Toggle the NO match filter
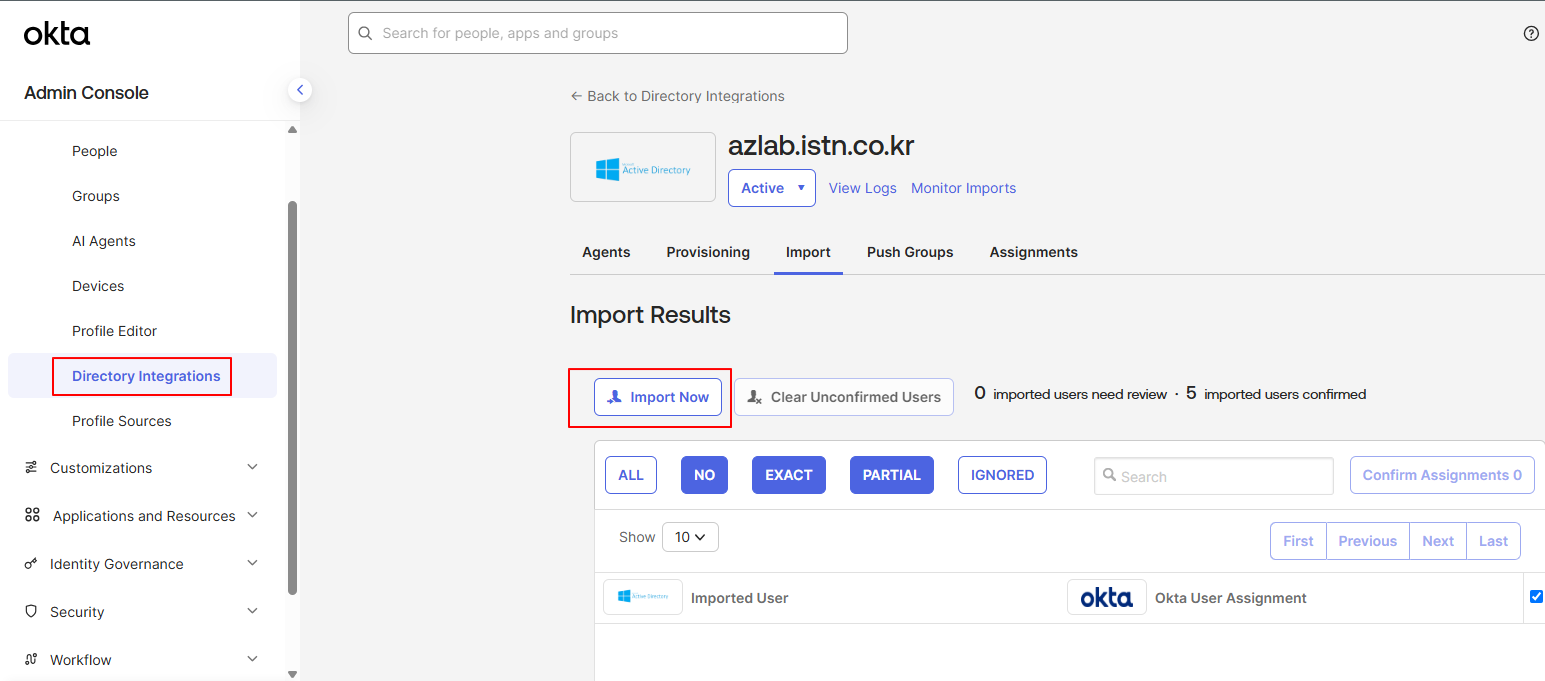 coord(705,475)
